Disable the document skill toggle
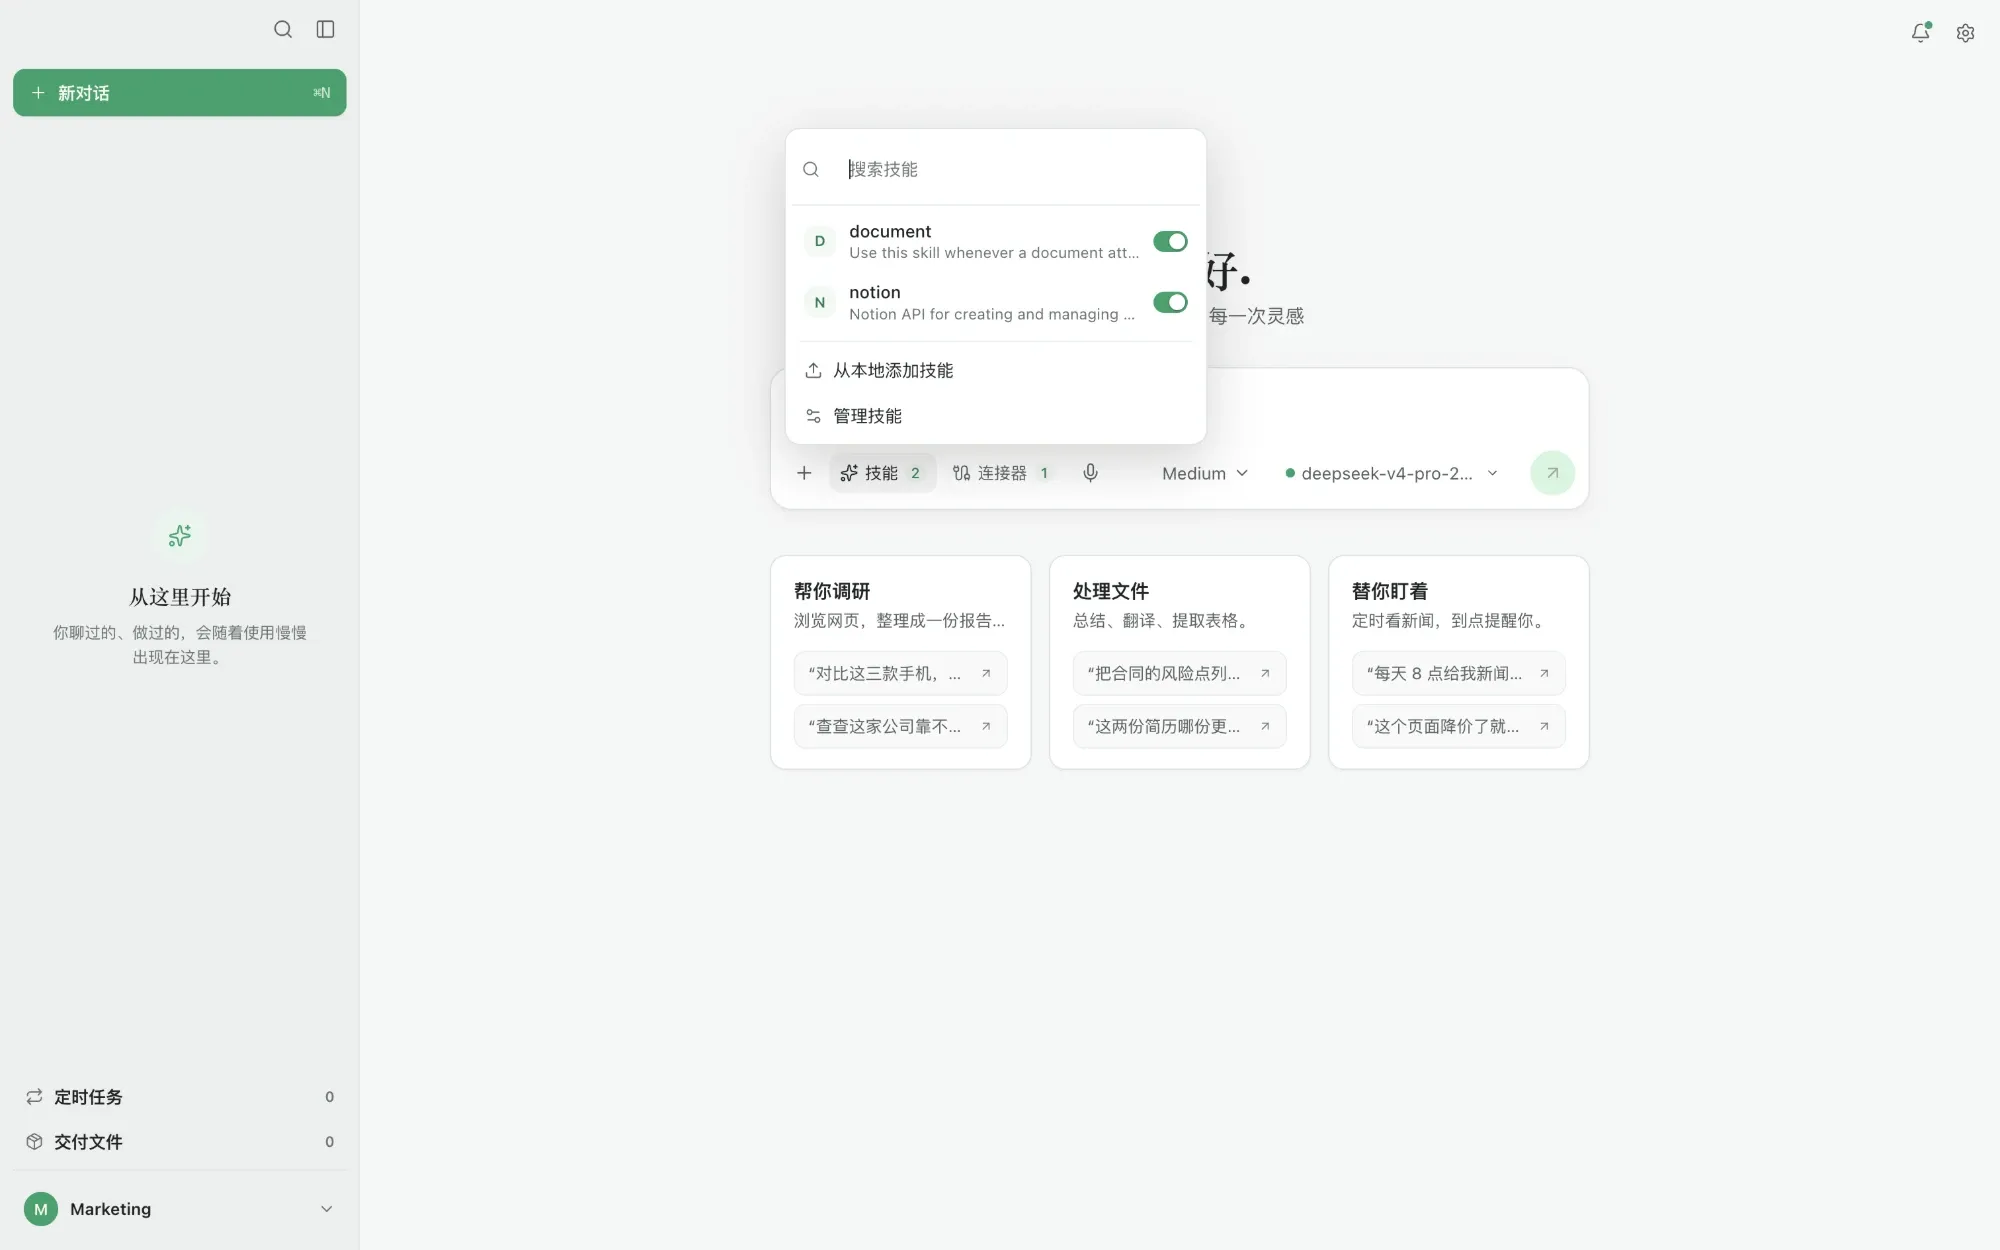Image resolution: width=2000 pixels, height=1250 pixels. coord(1170,241)
